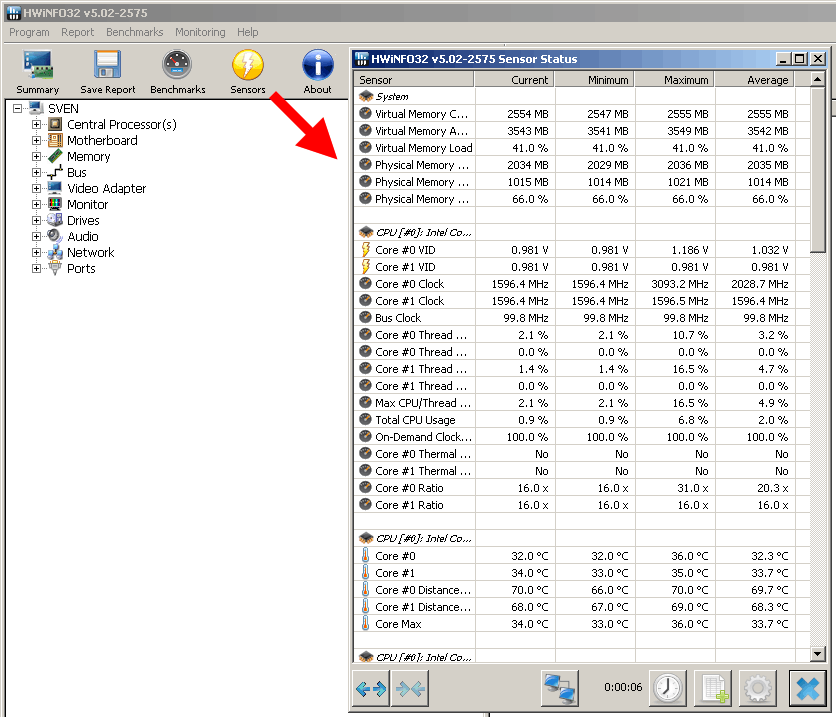Expand the Motherboard tree node
The width and height of the screenshot is (836, 717).
click(37, 141)
